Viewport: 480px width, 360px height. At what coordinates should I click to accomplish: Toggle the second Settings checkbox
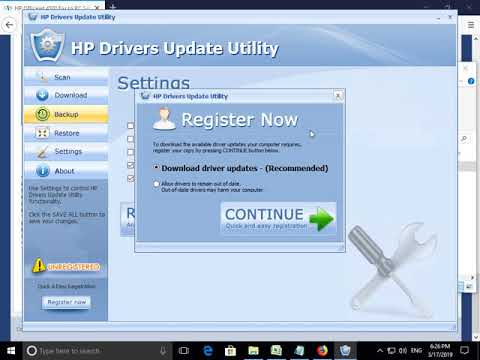[x=131, y=139]
